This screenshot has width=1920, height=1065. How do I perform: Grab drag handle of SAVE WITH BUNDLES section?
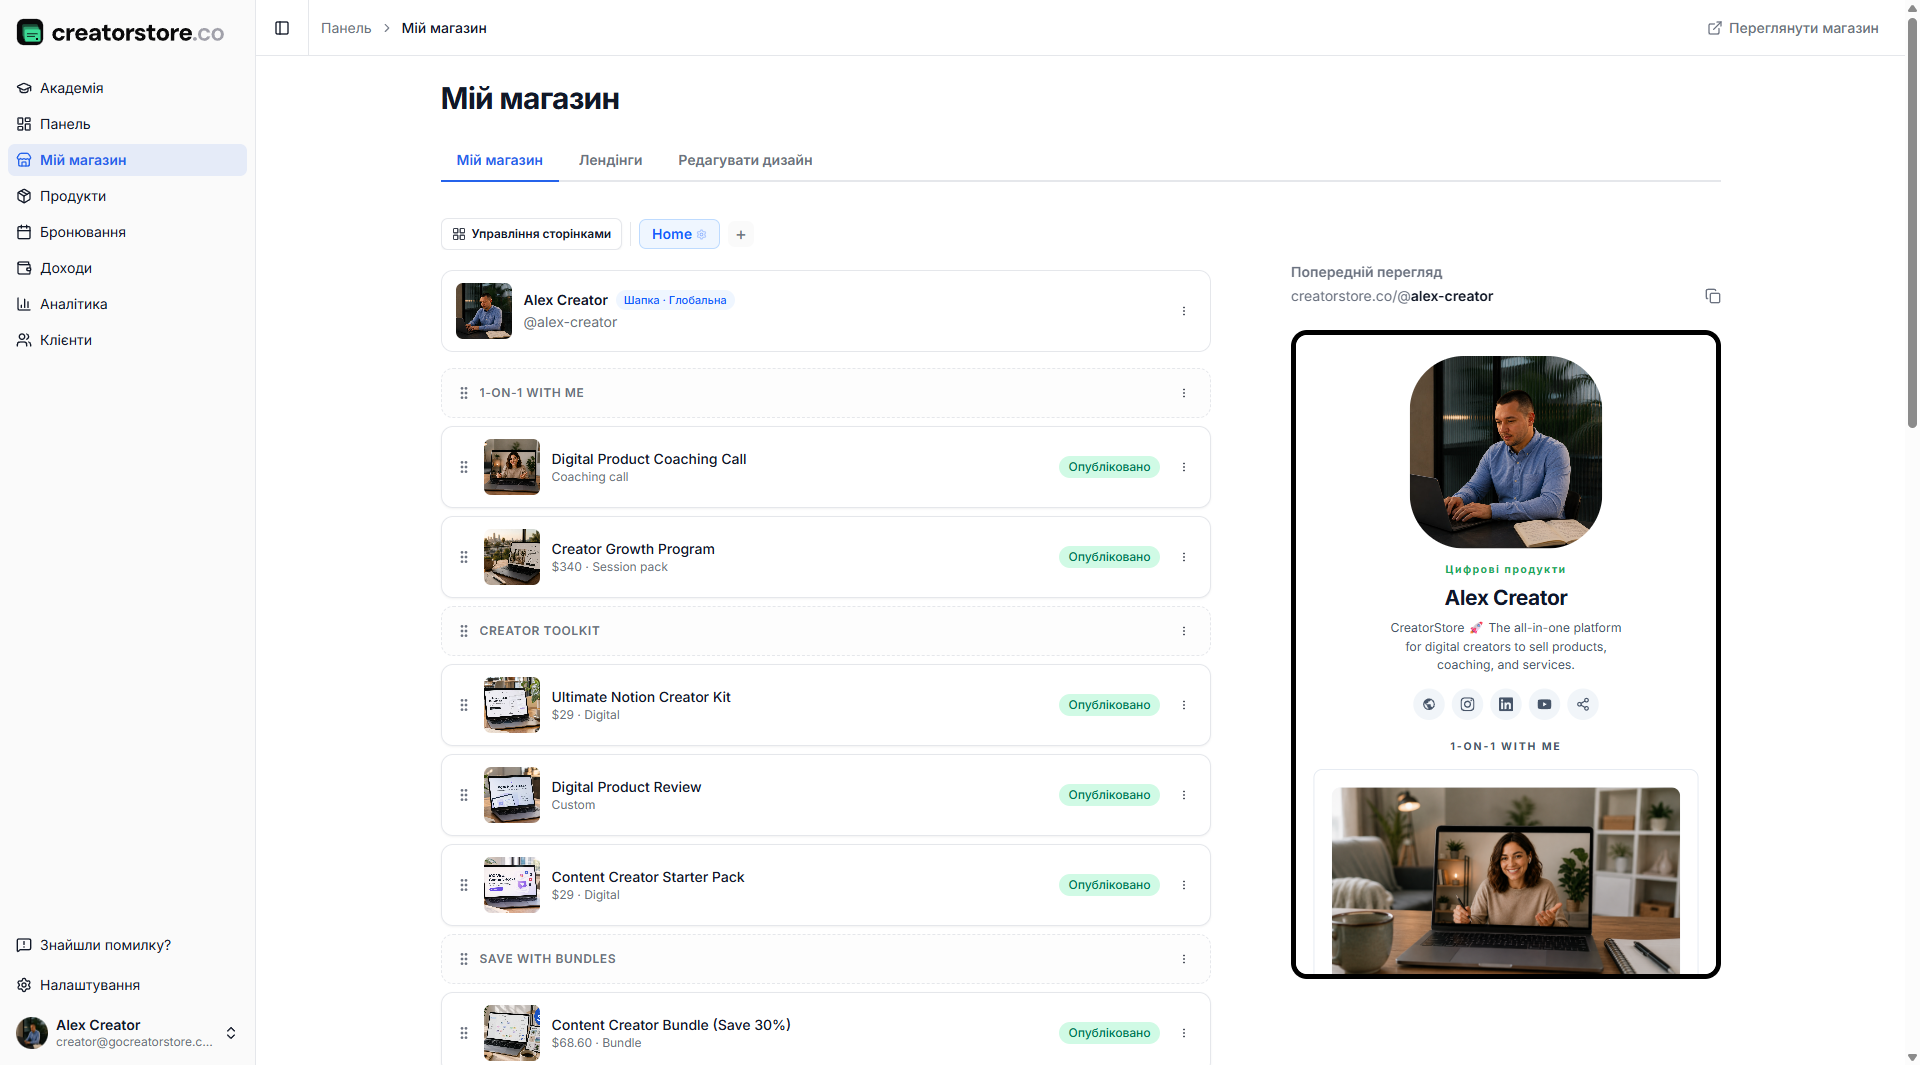pos(464,959)
